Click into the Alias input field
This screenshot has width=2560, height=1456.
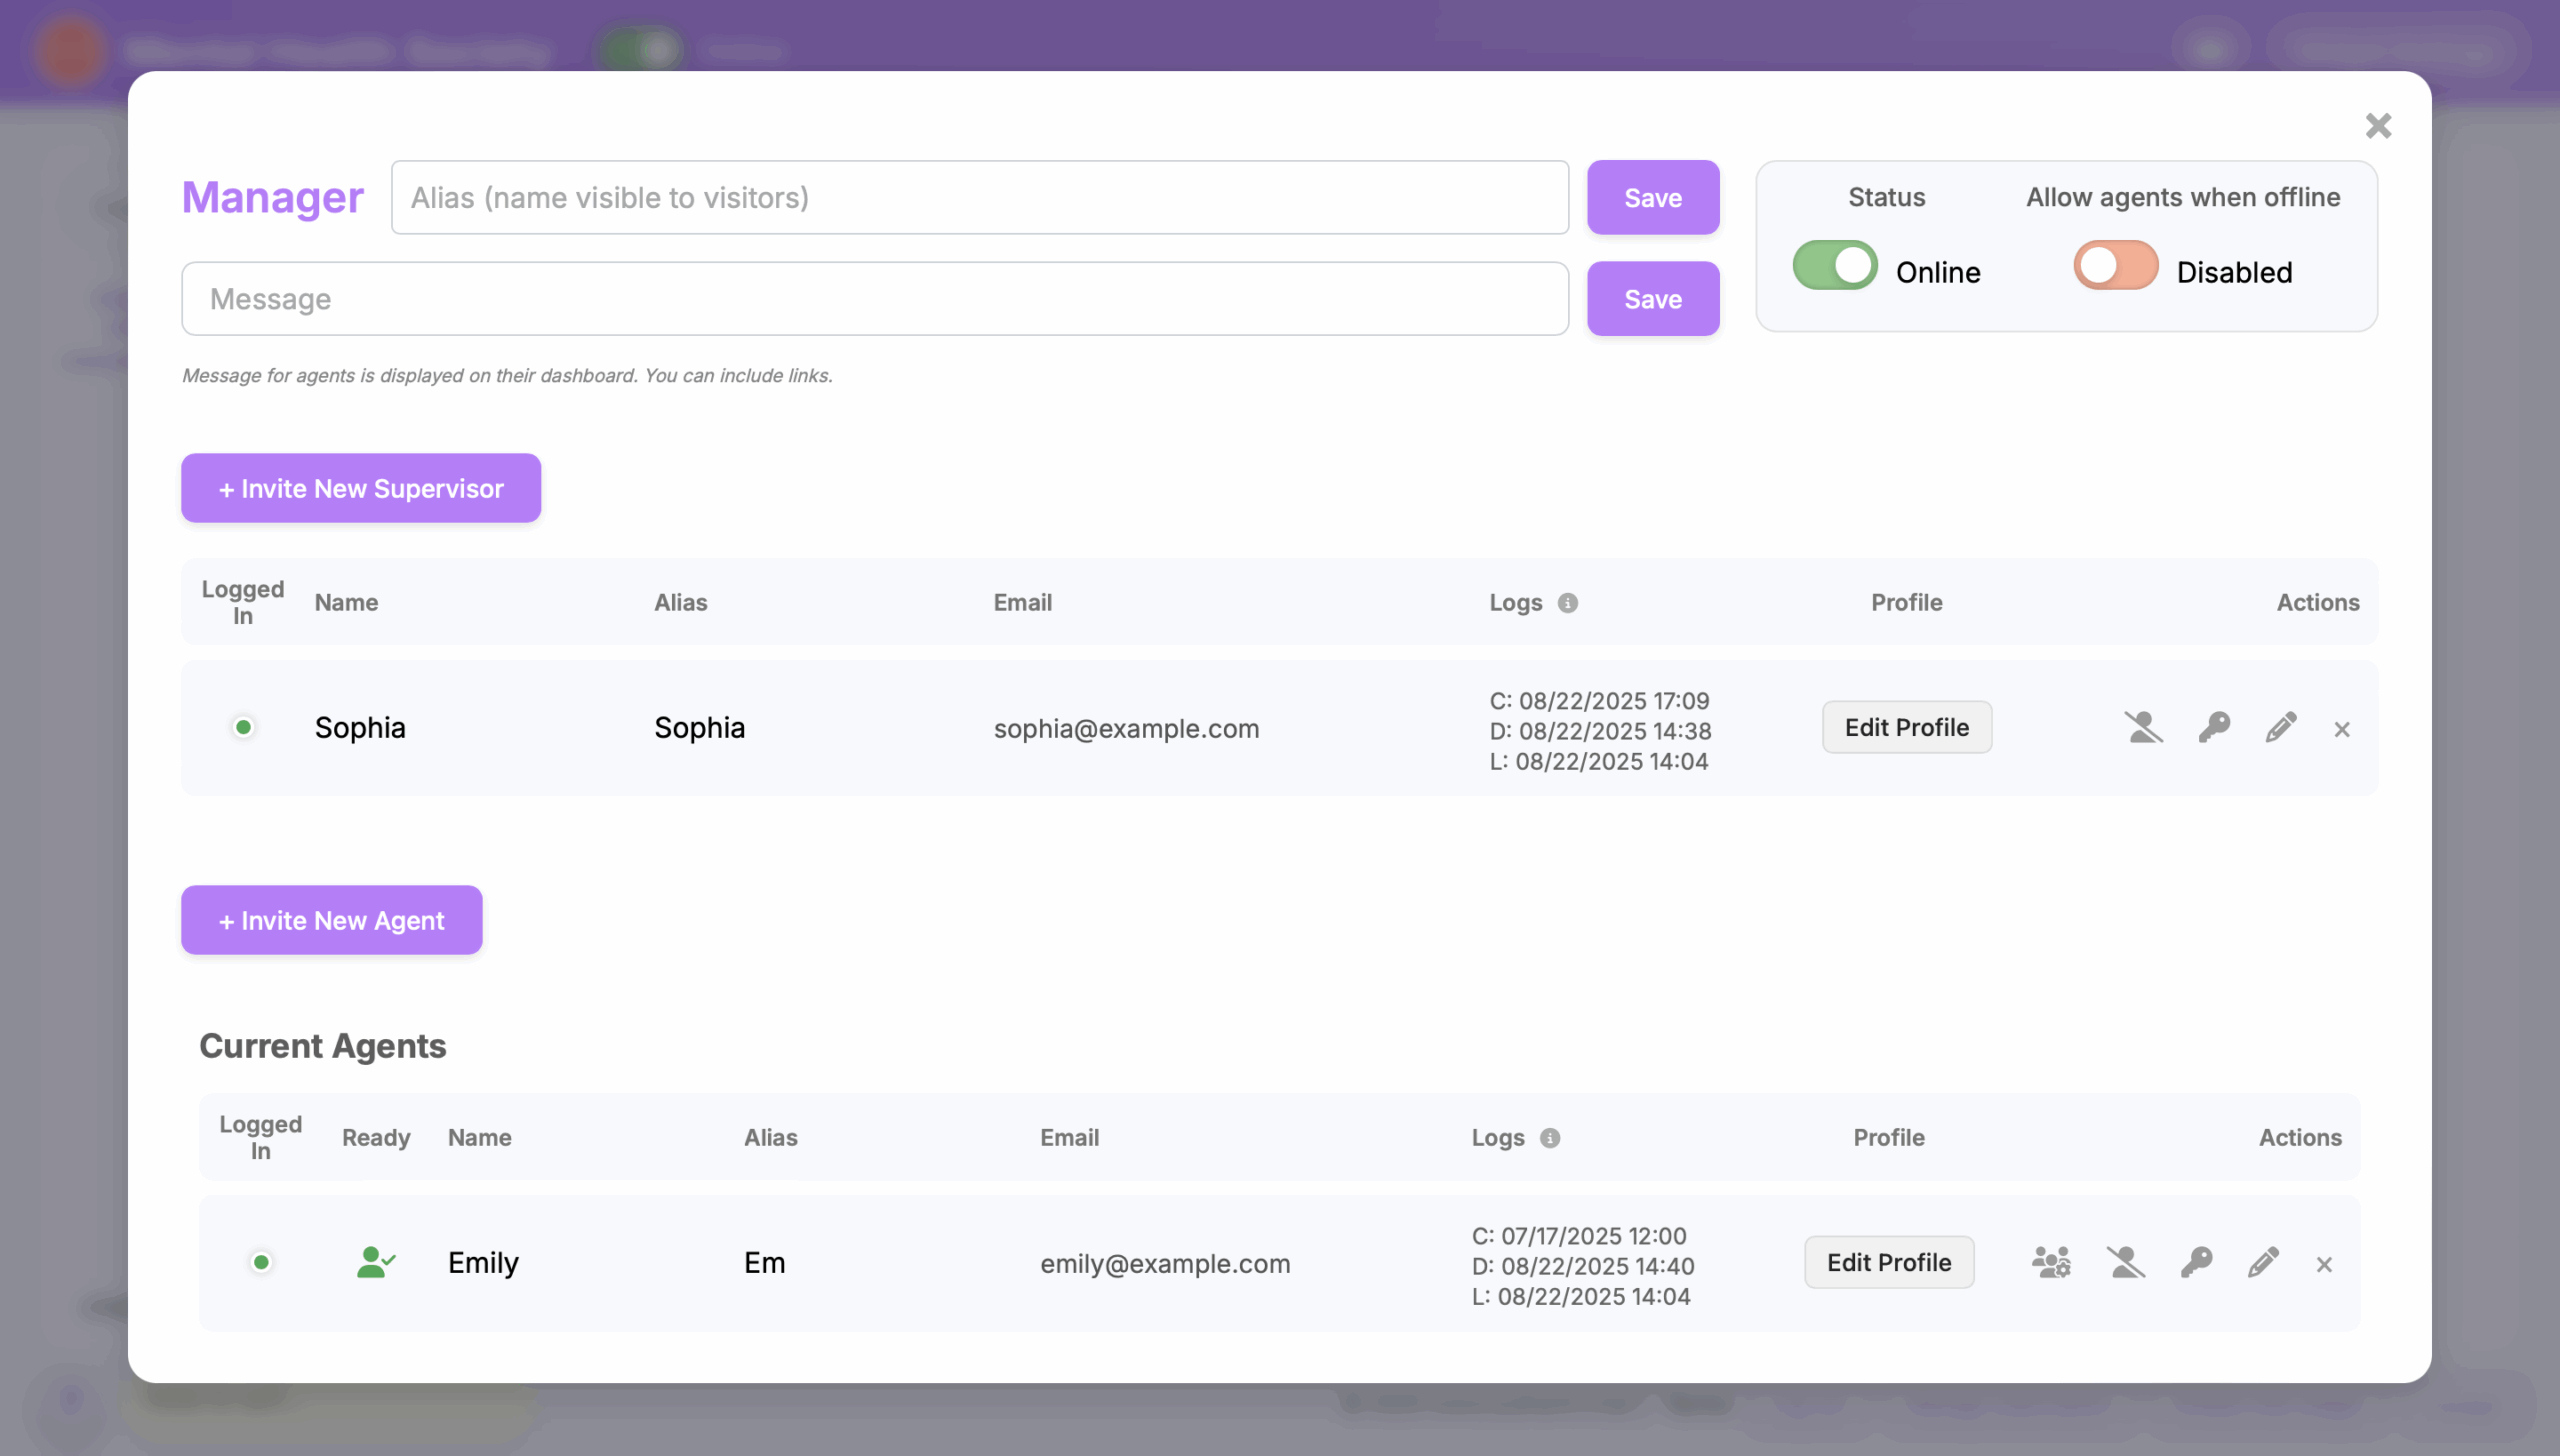click(979, 198)
